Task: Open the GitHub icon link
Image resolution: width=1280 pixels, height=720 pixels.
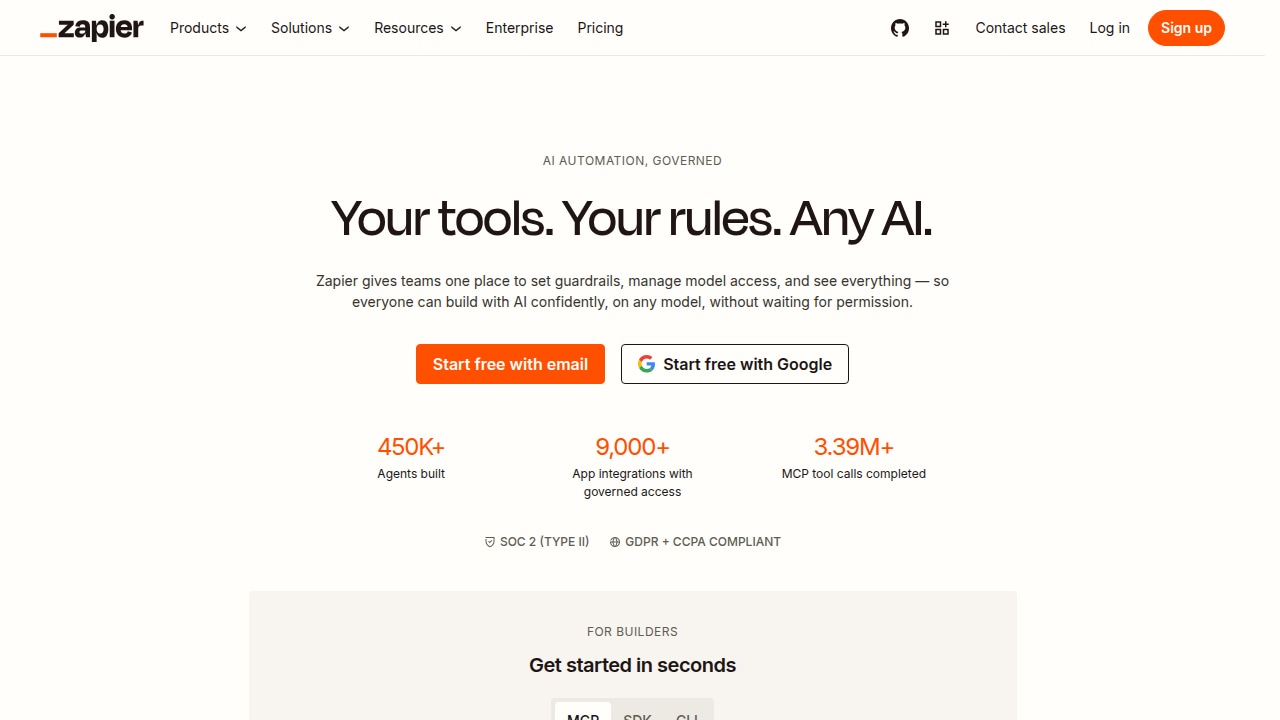Action: coord(900,28)
